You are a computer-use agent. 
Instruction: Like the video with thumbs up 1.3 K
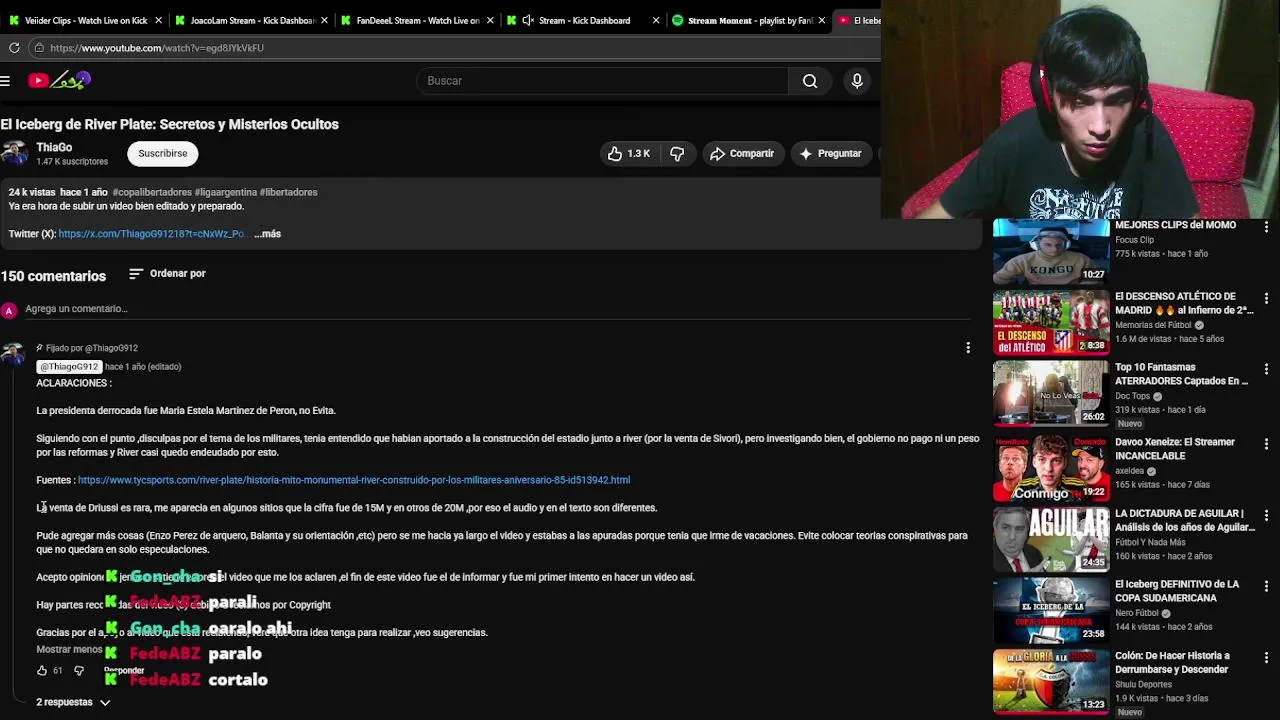(628, 154)
